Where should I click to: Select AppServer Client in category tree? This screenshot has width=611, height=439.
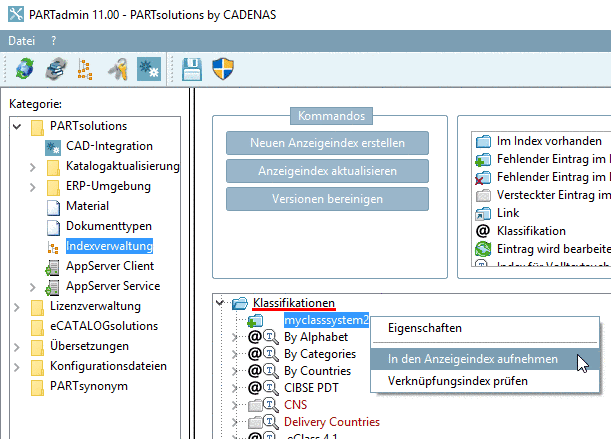pyautogui.click(x=110, y=266)
